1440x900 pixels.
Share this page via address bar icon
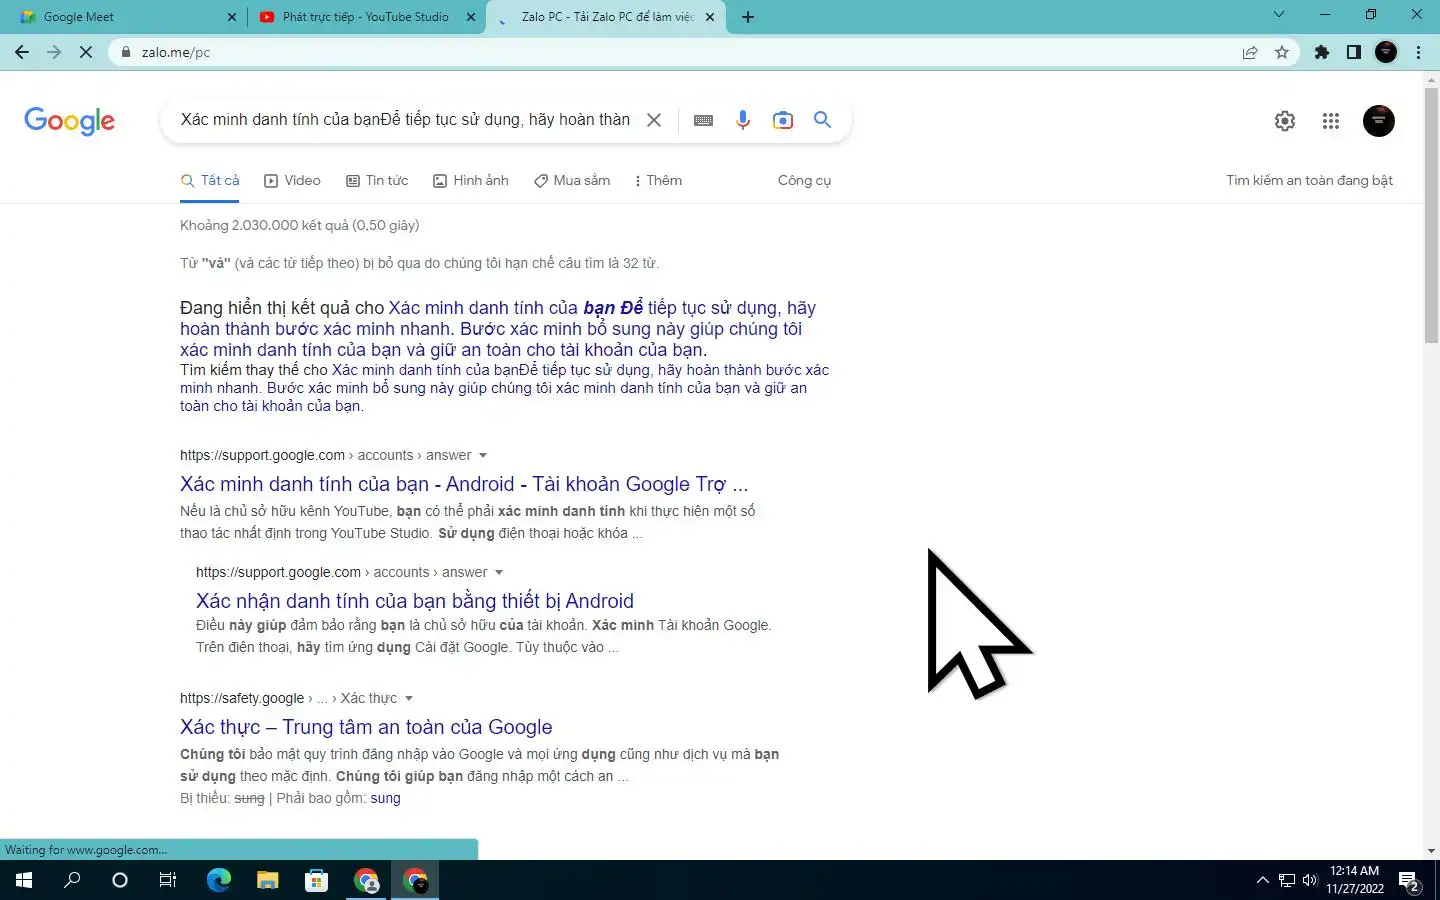coord(1250,52)
